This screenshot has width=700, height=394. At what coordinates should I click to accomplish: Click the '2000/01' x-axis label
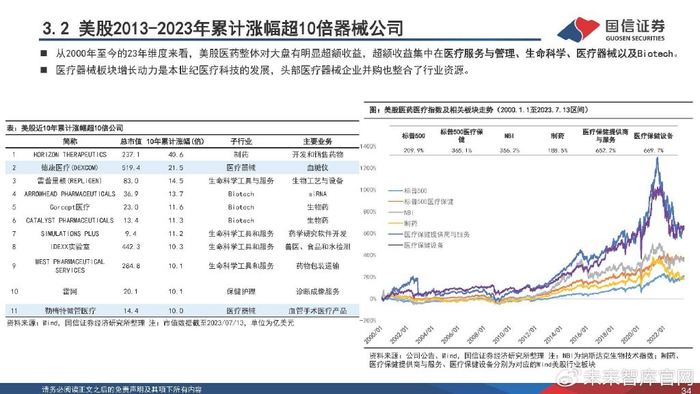click(373, 335)
